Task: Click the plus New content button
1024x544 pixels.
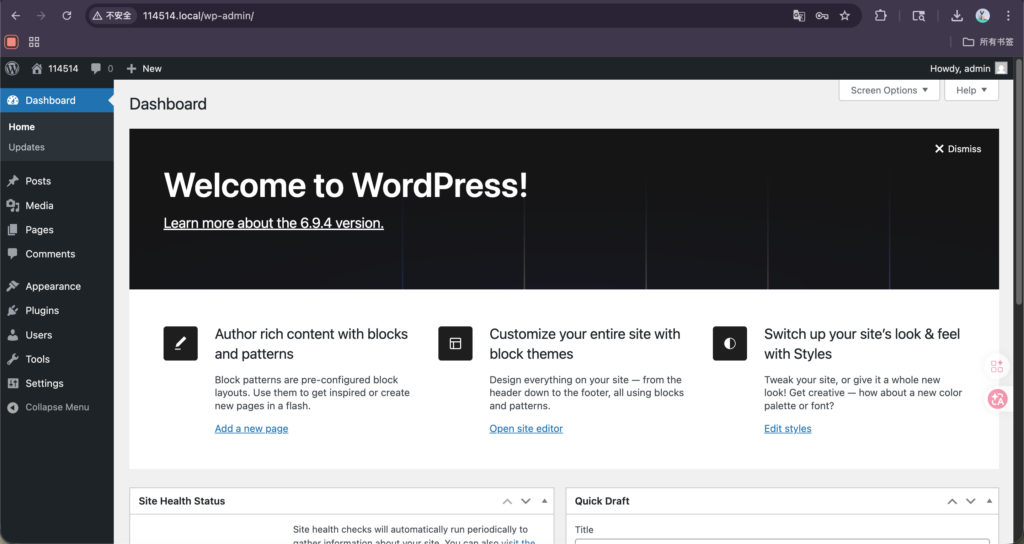Action: point(144,69)
